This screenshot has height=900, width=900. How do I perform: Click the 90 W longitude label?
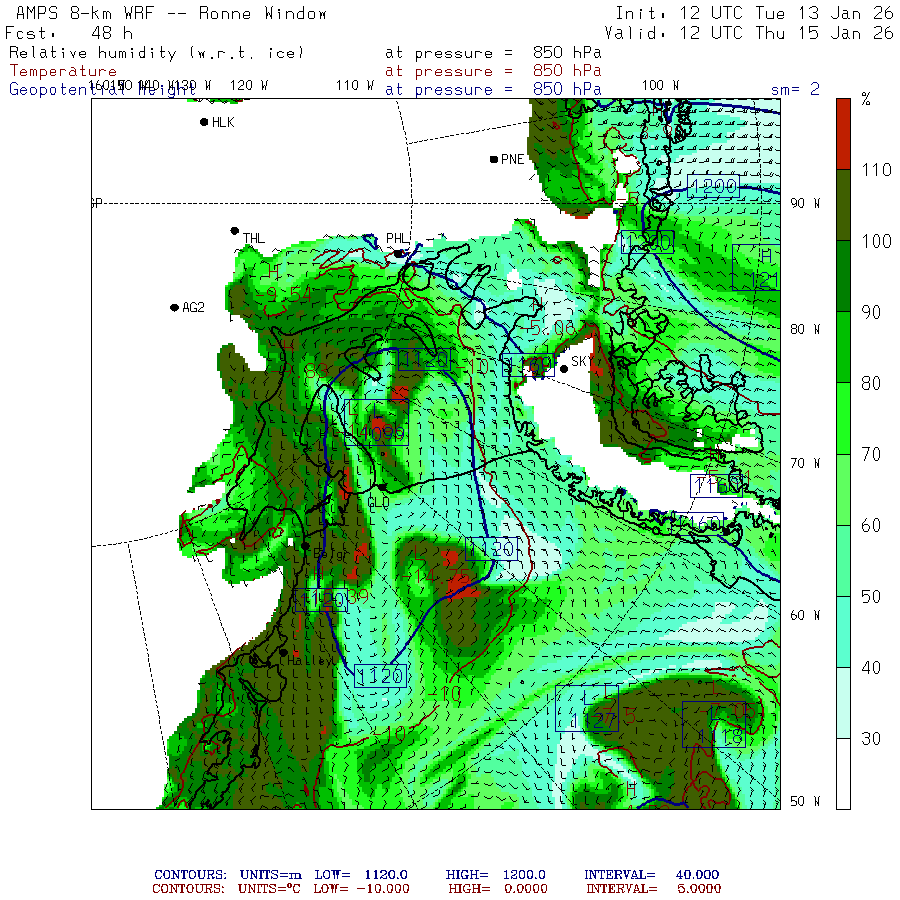(x=805, y=203)
